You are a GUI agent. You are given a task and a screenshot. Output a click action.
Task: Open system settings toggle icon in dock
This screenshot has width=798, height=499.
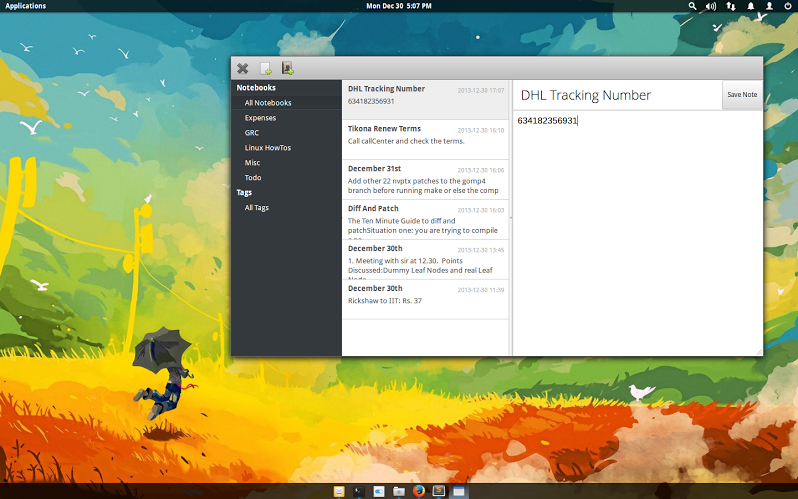[x=379, y=491]
